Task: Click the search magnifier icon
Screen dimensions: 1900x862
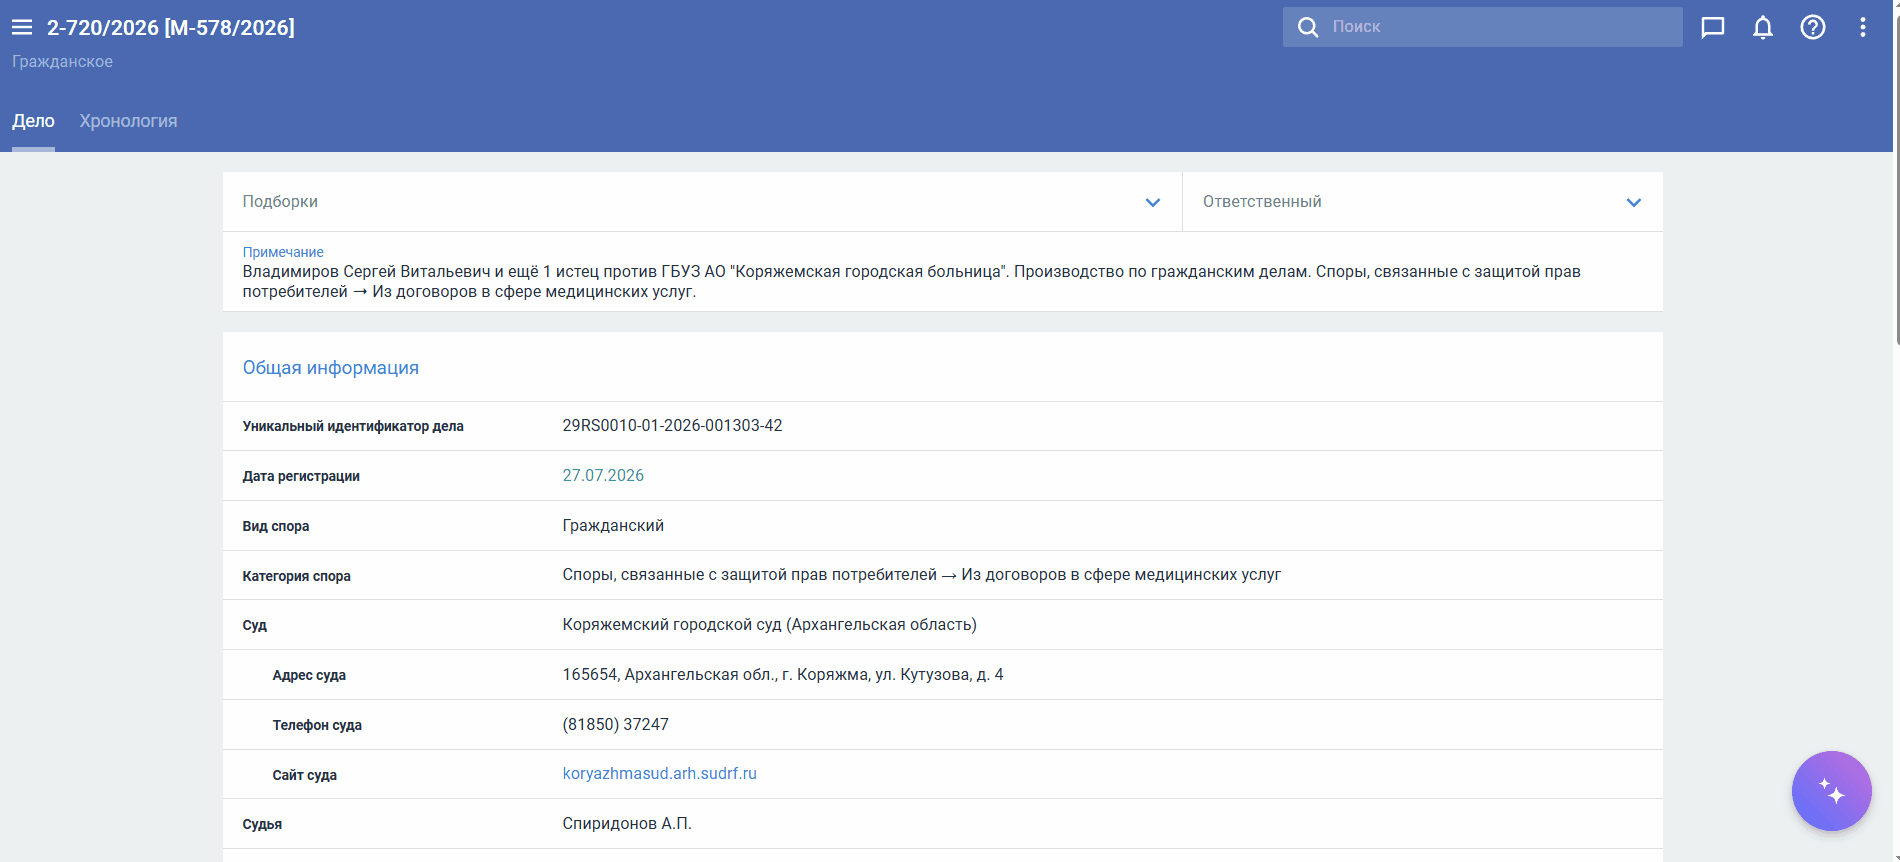Action: [x=1308, y=27]
